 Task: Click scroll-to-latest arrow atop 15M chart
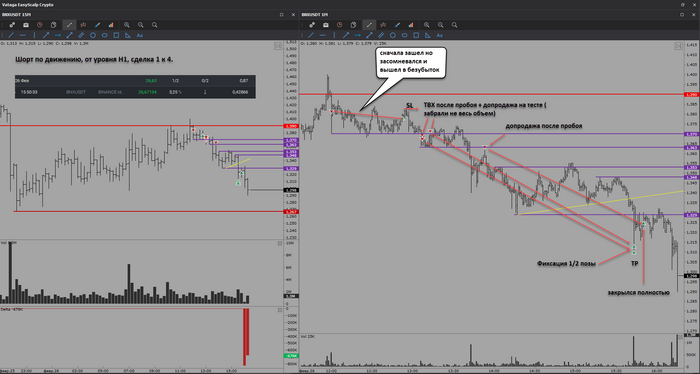(278, 46)
